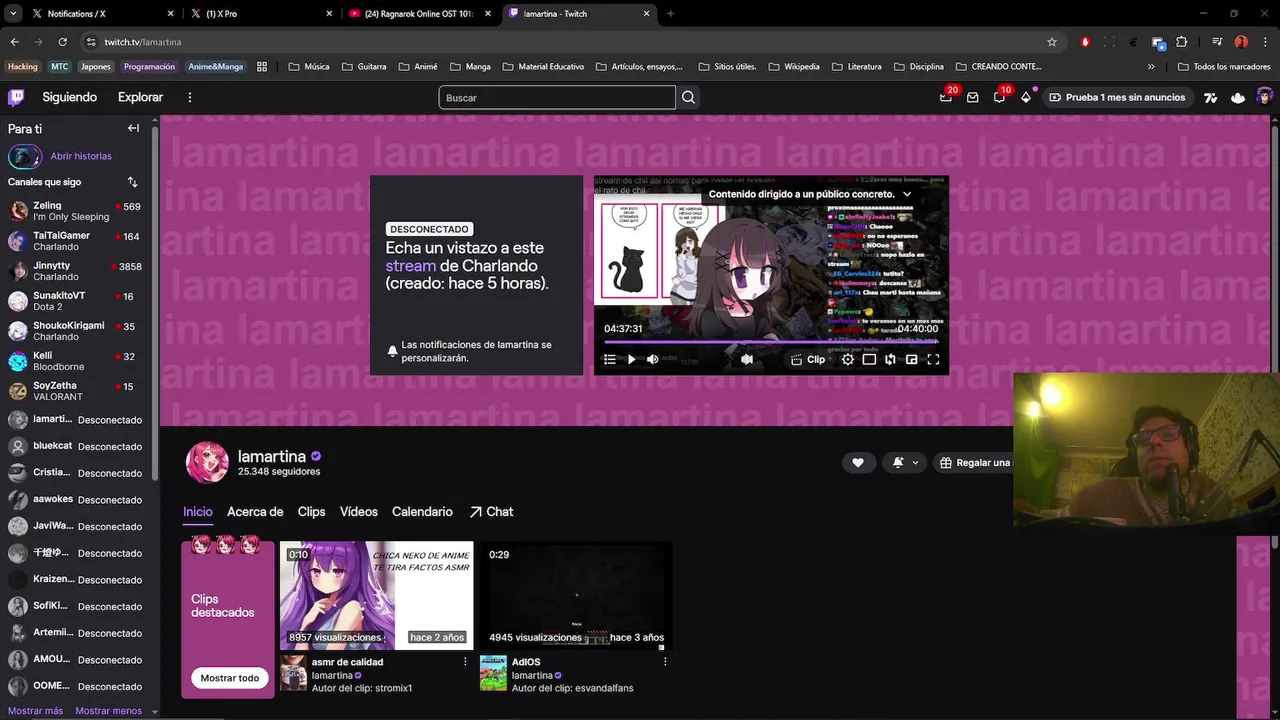Image resolution: width=1280 pixels, height=720 pixels.
Task: Go to Siguiendo in the top nav
Action: click(x=70, y=97)
